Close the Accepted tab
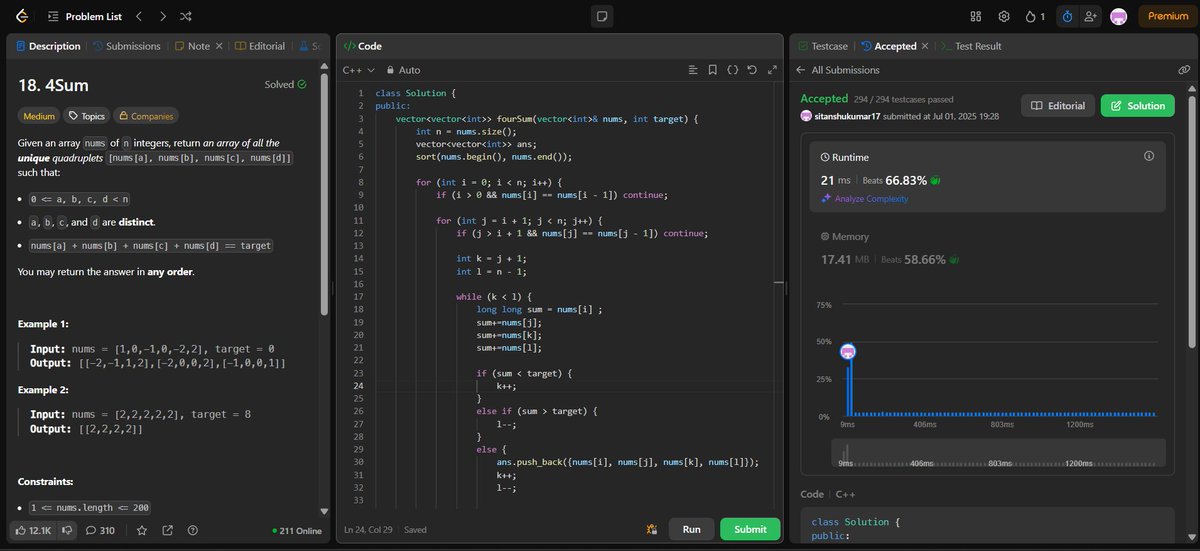 coord(925,46)
